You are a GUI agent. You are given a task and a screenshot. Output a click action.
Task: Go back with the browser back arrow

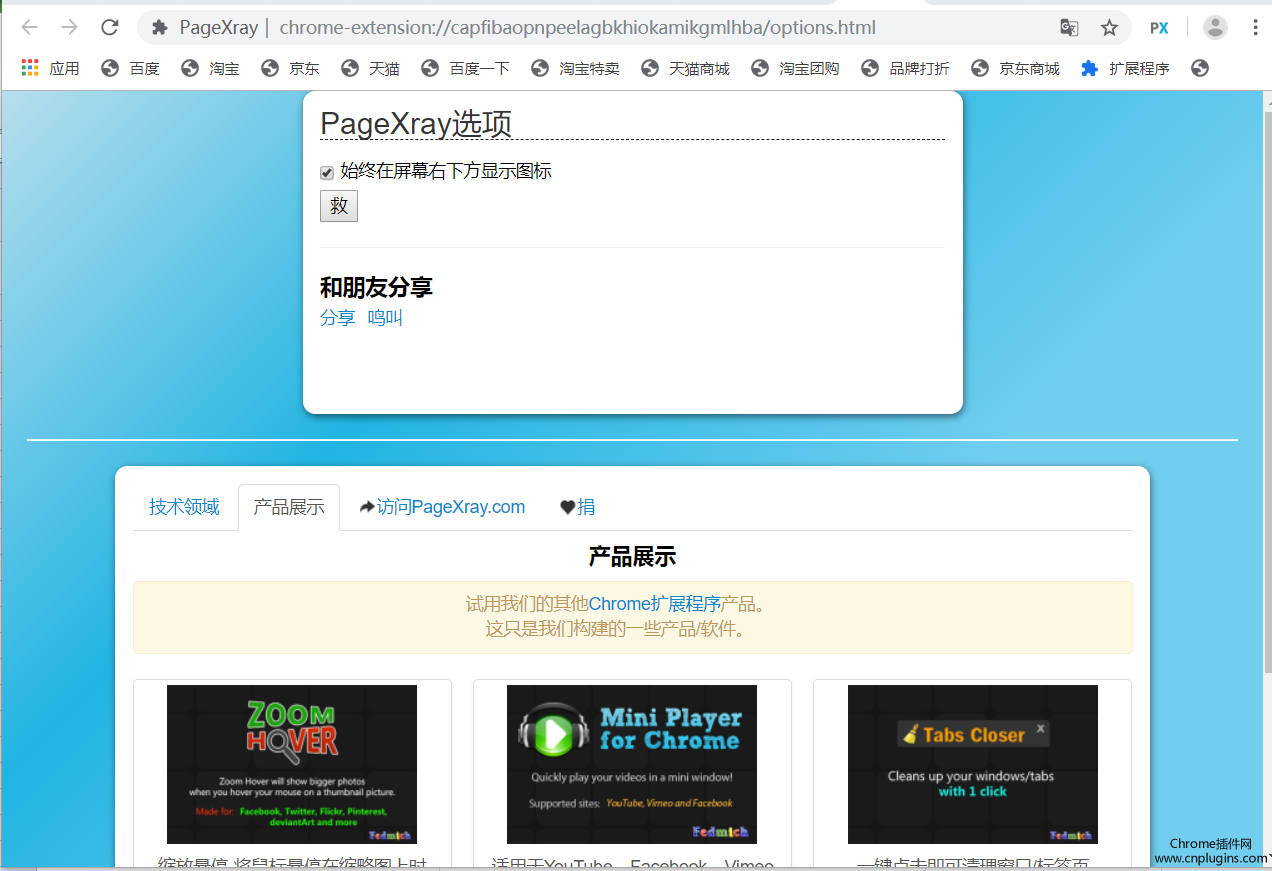point(29,27)
